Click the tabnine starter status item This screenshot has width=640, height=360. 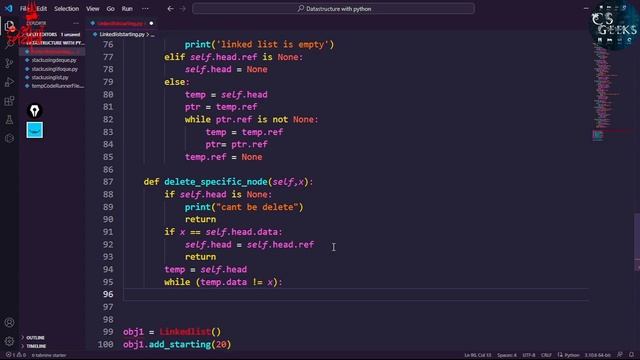(49, 355)
